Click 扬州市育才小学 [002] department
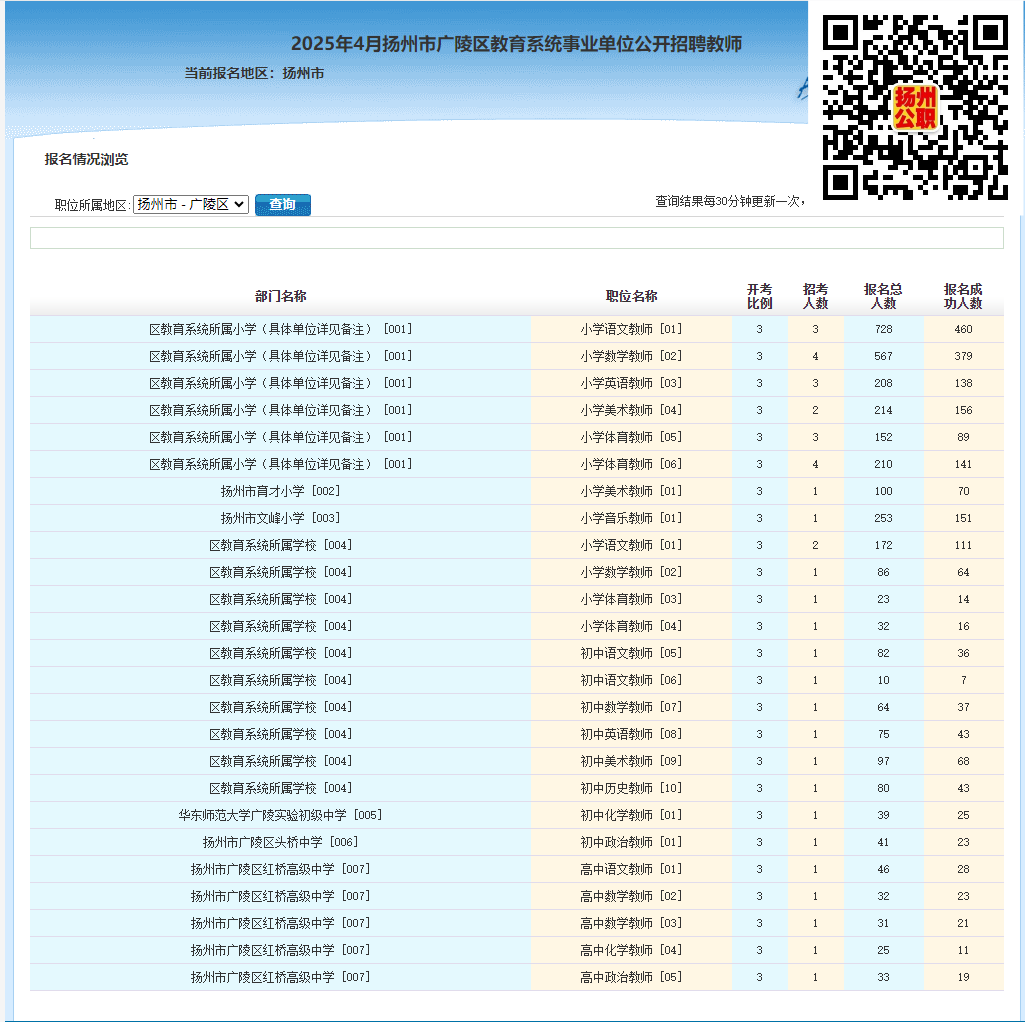 click(x=280, y=491)
